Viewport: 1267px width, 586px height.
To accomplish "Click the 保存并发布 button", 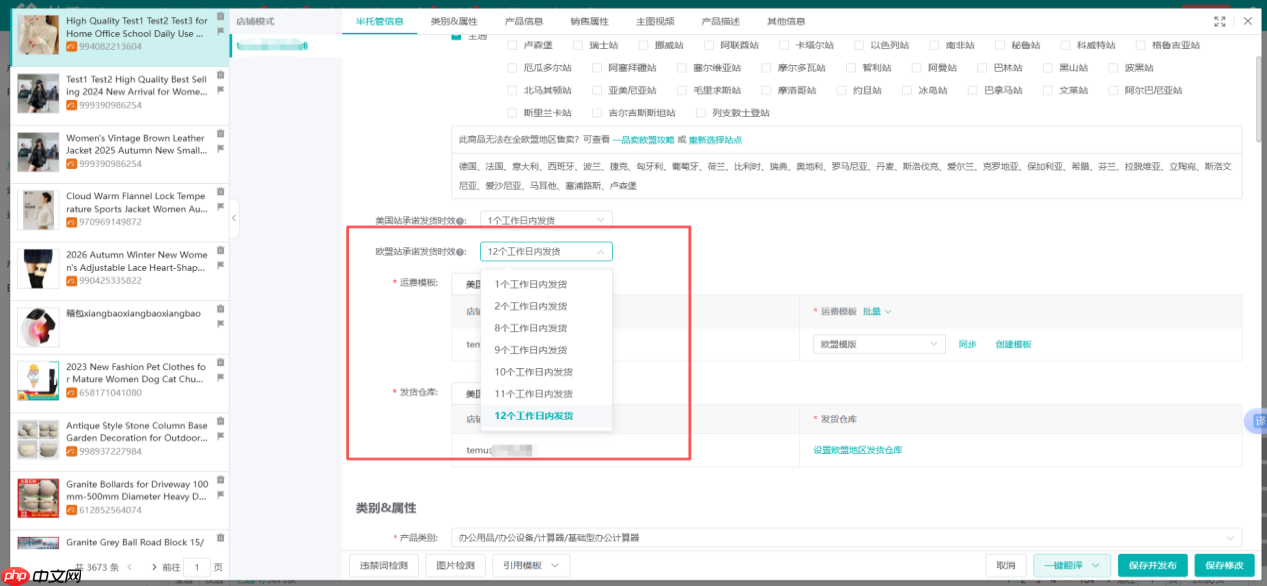I will click(1152, 565).
